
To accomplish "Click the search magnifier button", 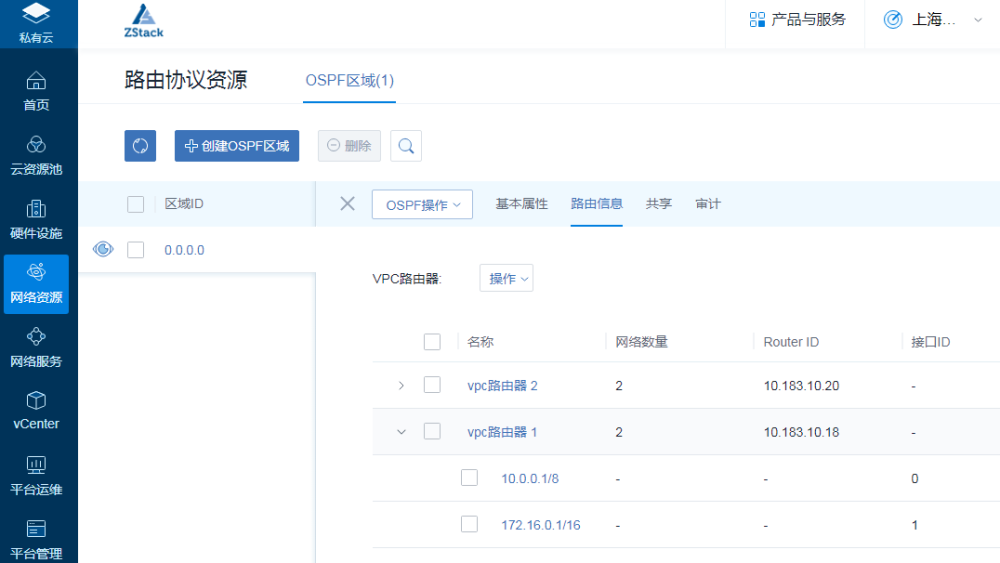I will point(406,146).
